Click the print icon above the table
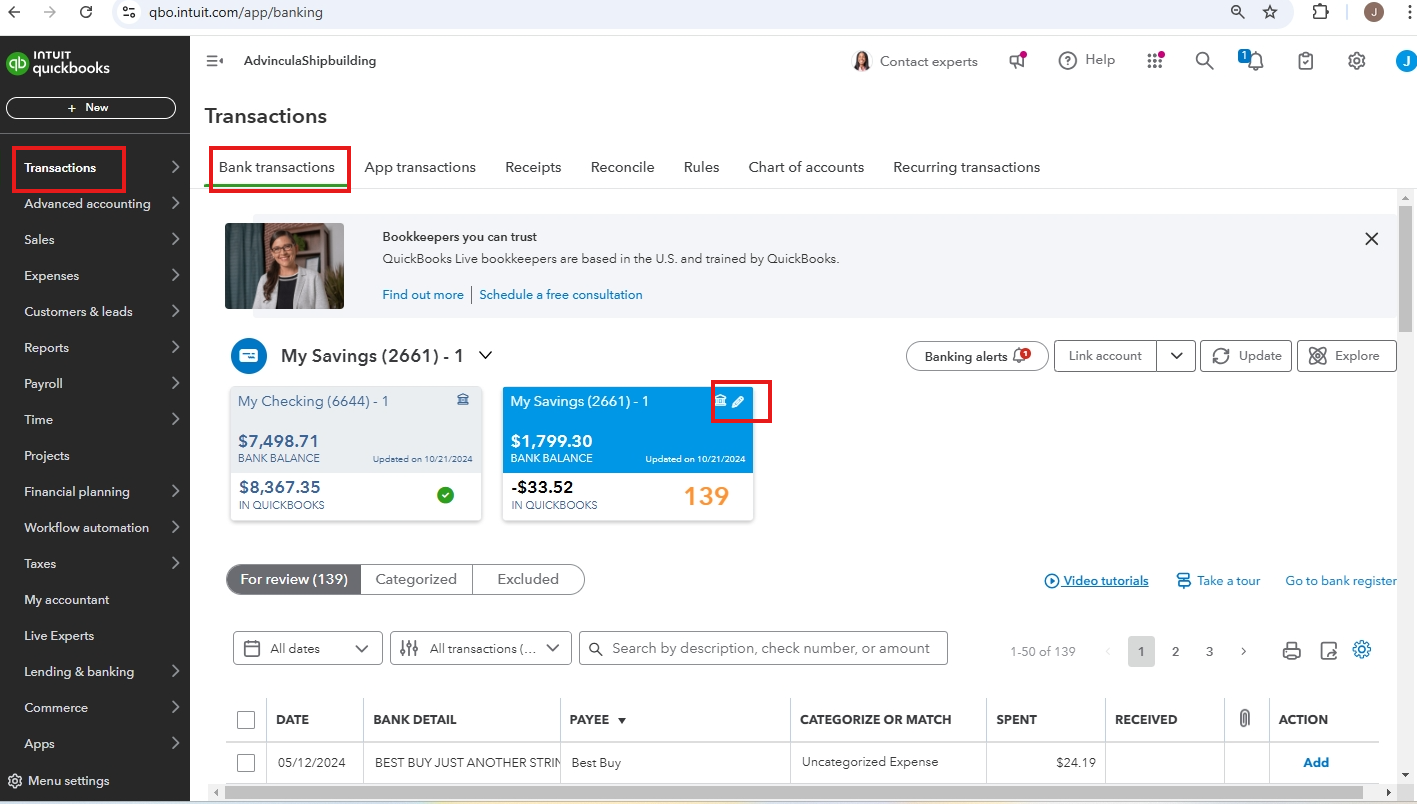 click(1292, 651)
